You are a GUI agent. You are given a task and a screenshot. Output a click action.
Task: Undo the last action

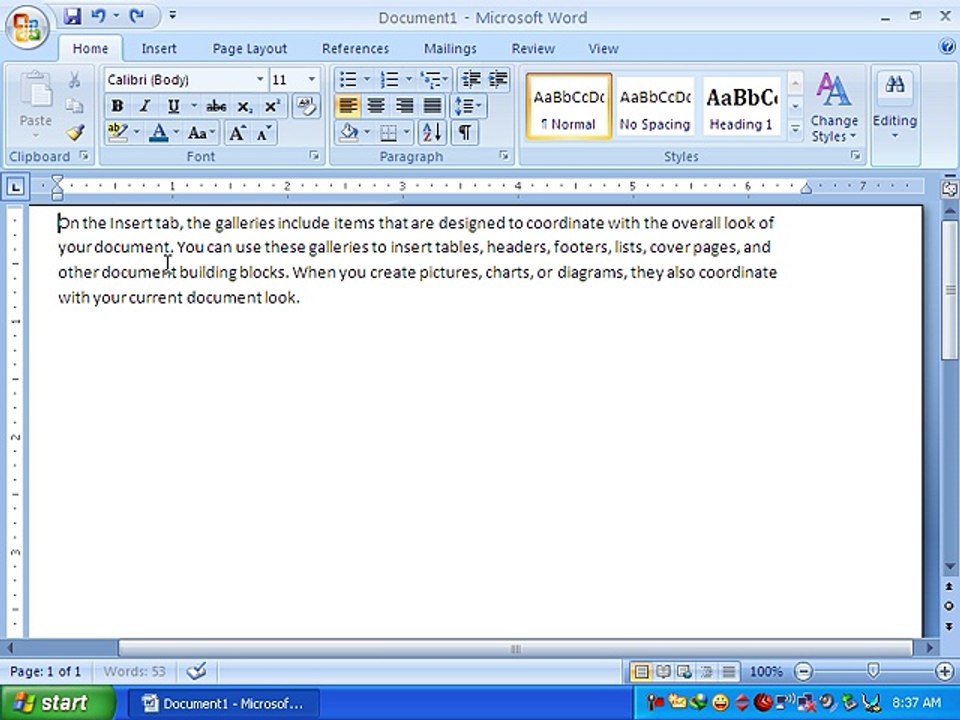point(98,16)
